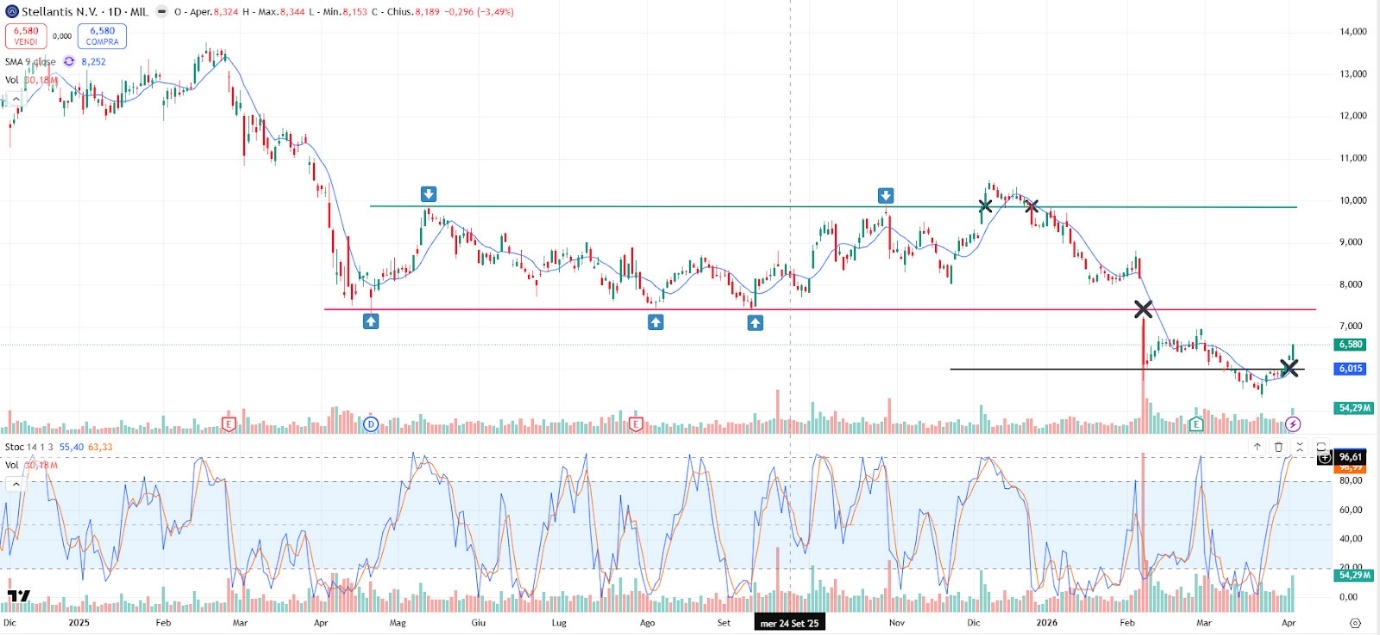
Task: Click the Stellantis N.V. symbol logo
Action: [11, 11]
